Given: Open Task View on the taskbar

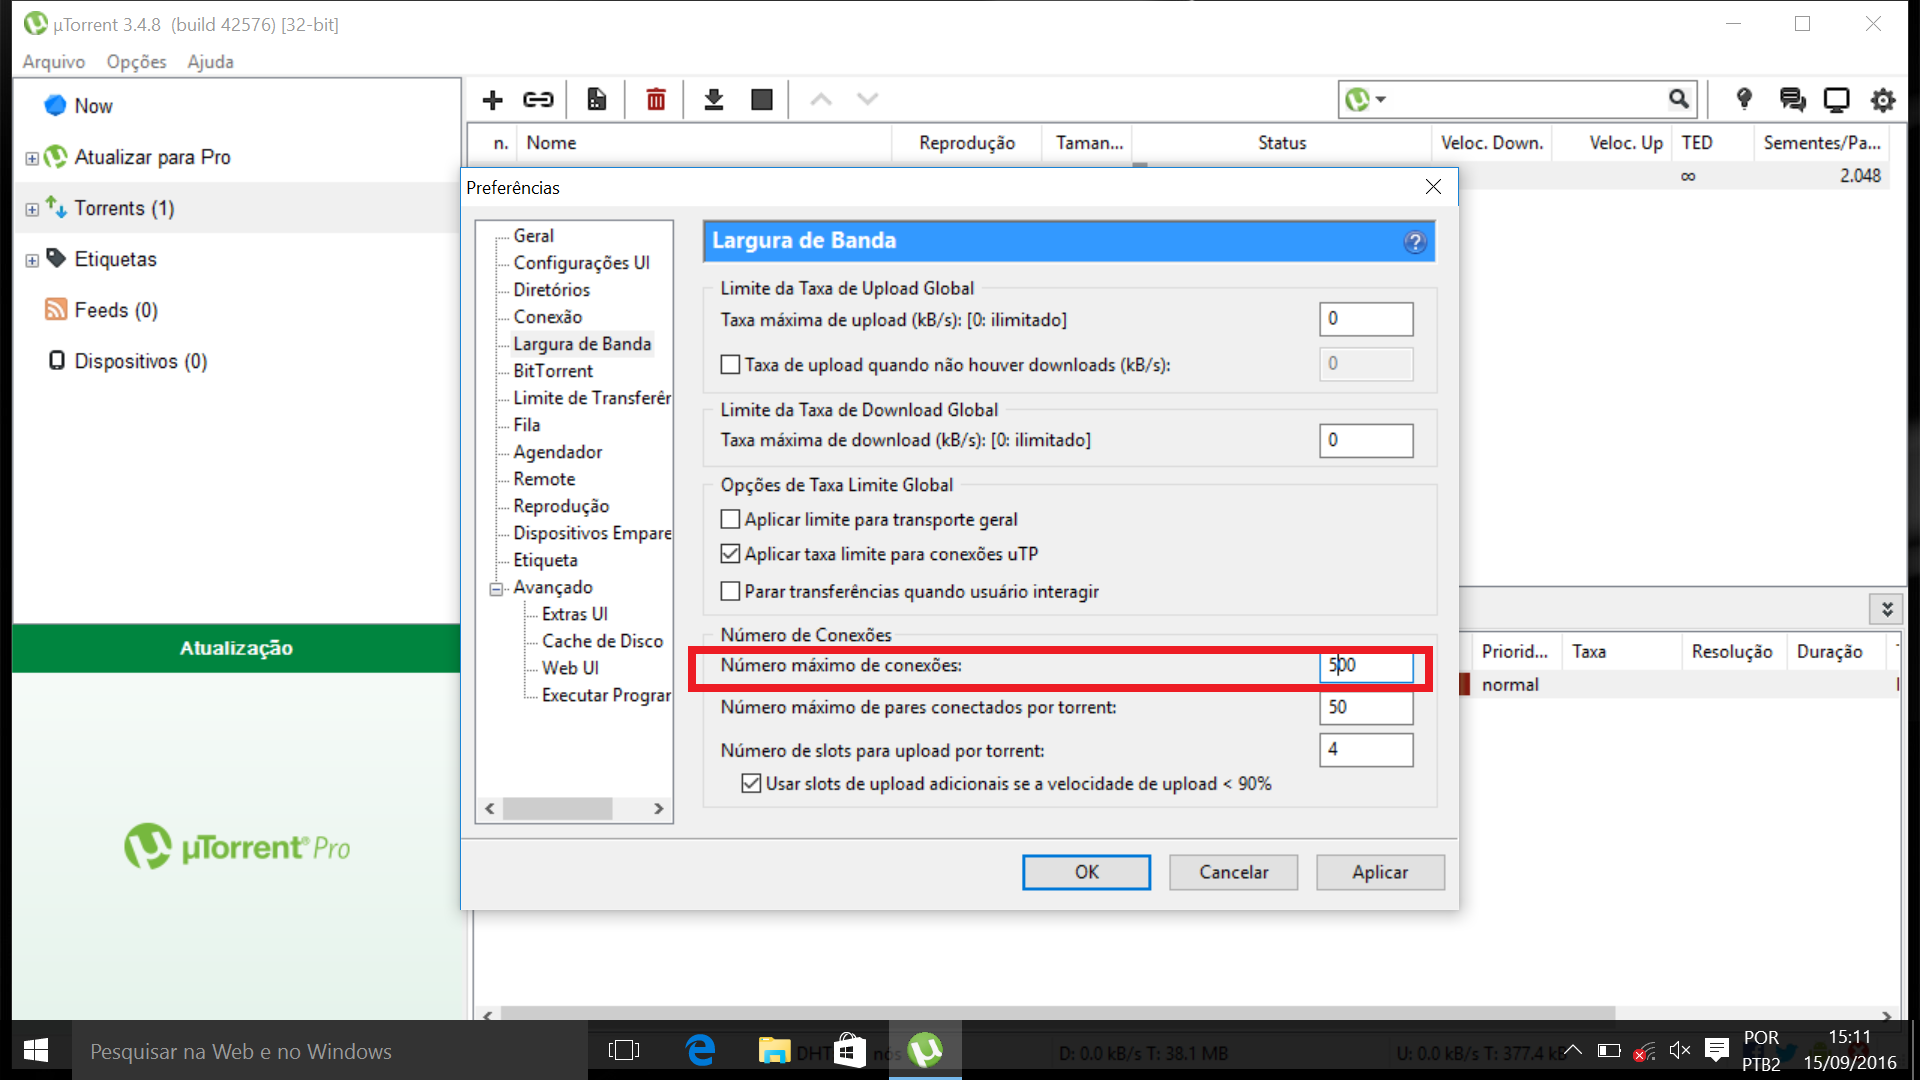Looking at the screenshot, I should click(623, 1050).
